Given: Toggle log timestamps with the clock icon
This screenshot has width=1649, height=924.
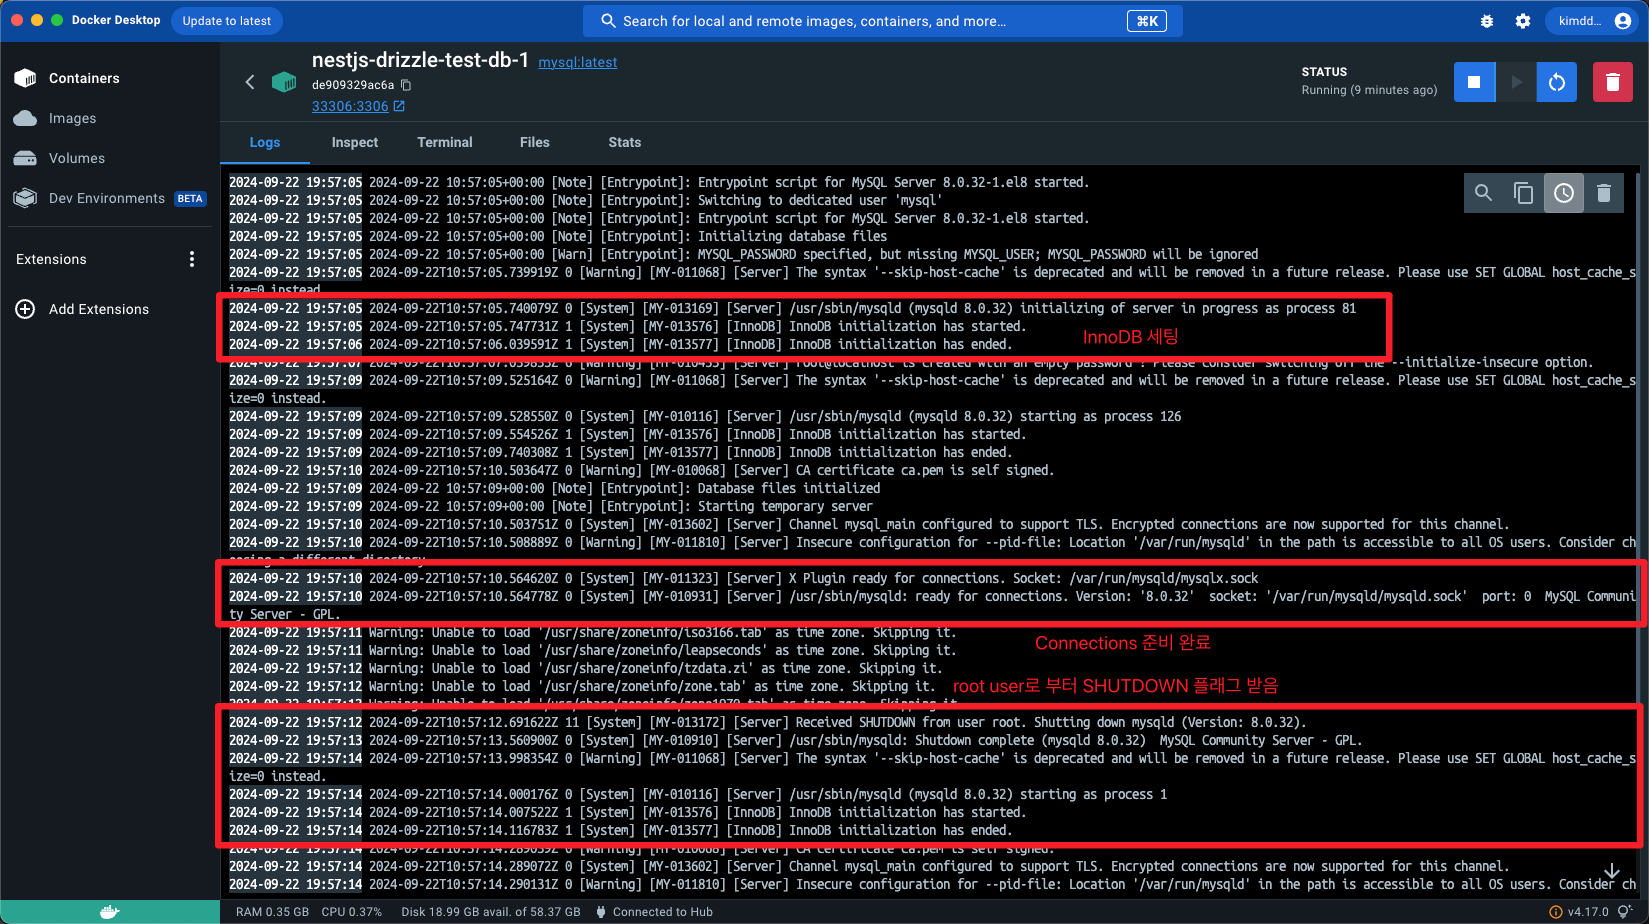Looking at the screenshot, I should 1563,192.
